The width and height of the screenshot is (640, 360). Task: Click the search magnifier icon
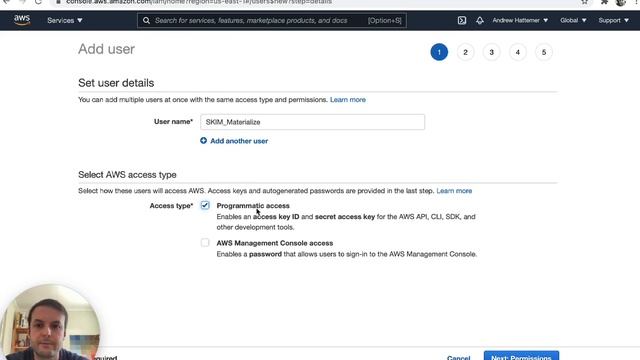pyautogui.click(x=146, y=20)
